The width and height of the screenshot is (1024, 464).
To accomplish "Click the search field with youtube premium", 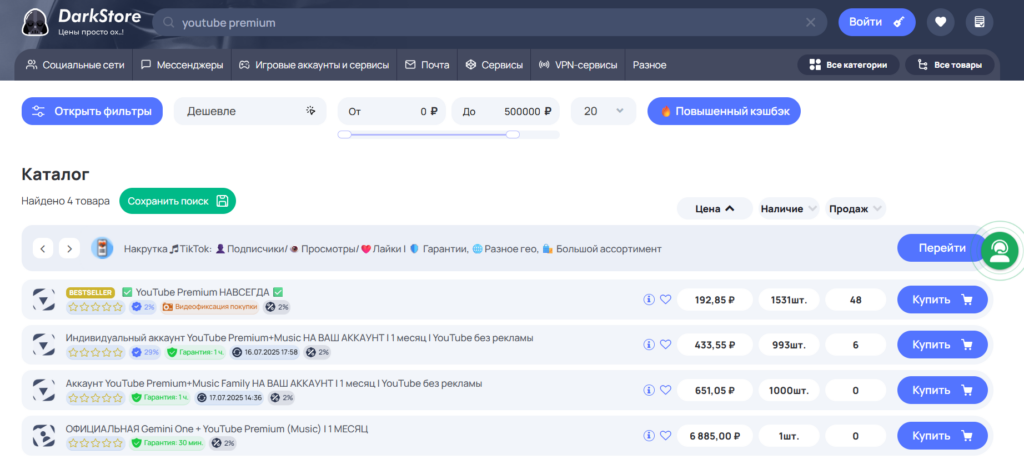I will point(485,23).
